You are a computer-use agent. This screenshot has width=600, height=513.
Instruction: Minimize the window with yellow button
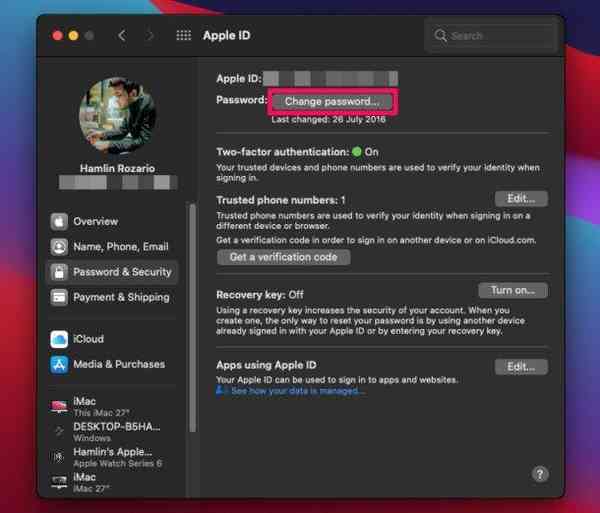[73, 36]
